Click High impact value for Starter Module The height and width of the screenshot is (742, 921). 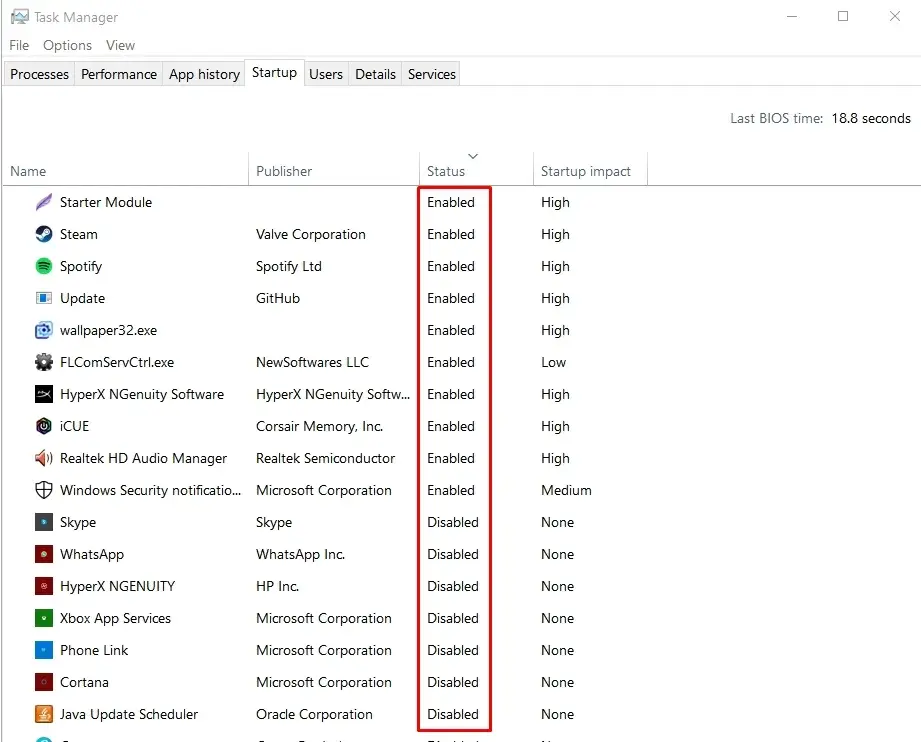[x=555, y=202]
